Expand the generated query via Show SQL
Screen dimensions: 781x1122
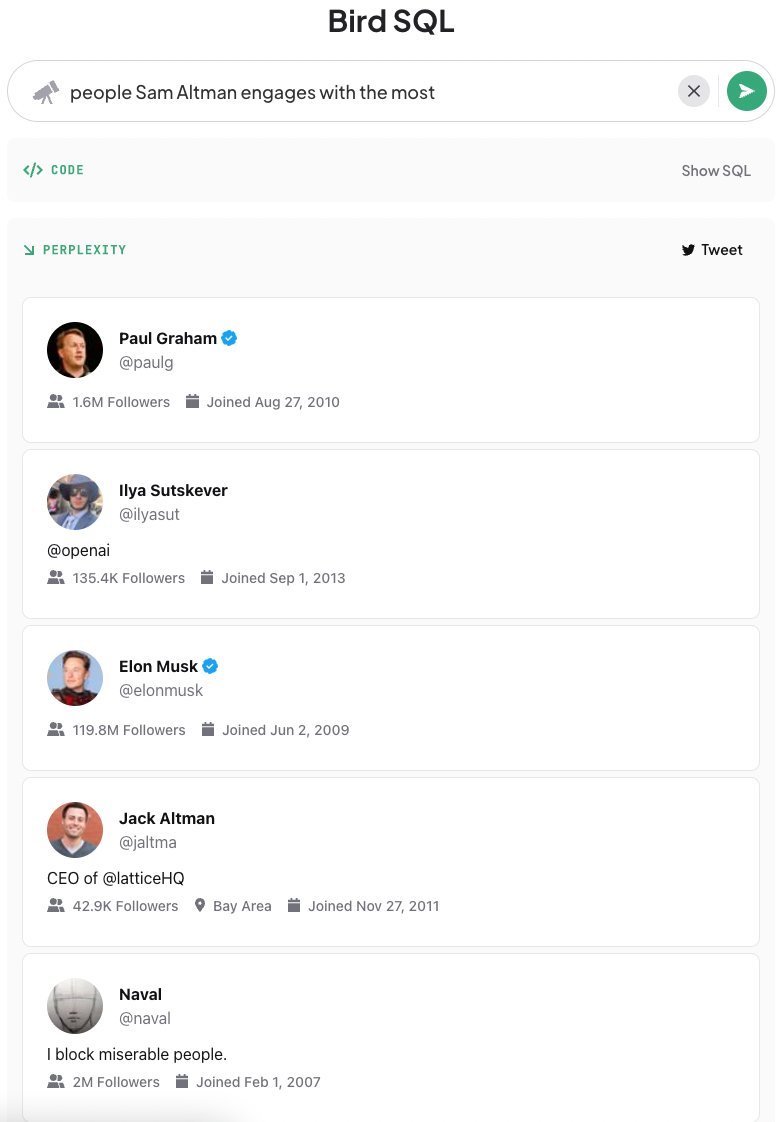click(x=716, y=171)
